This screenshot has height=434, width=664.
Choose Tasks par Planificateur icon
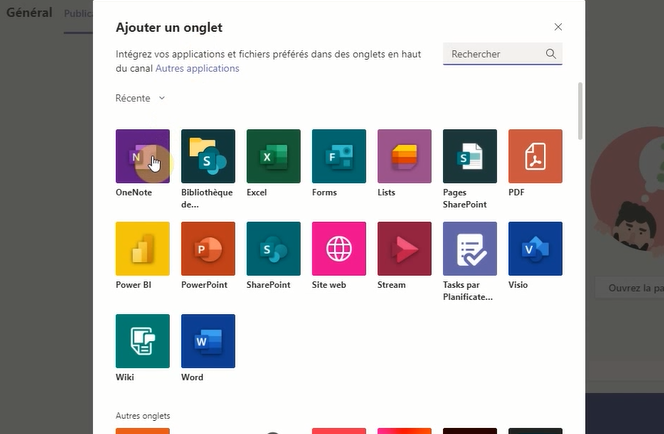pos(470,249)
